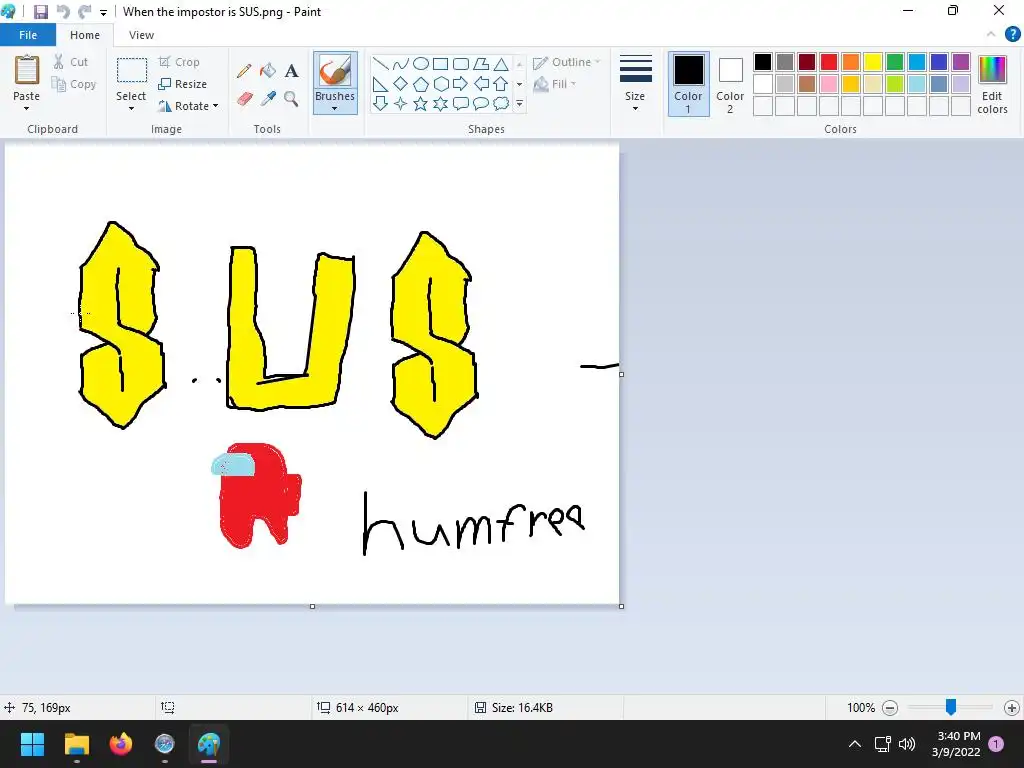
Task: Choose the Oval shape
Action: click(x=421, y=63)
